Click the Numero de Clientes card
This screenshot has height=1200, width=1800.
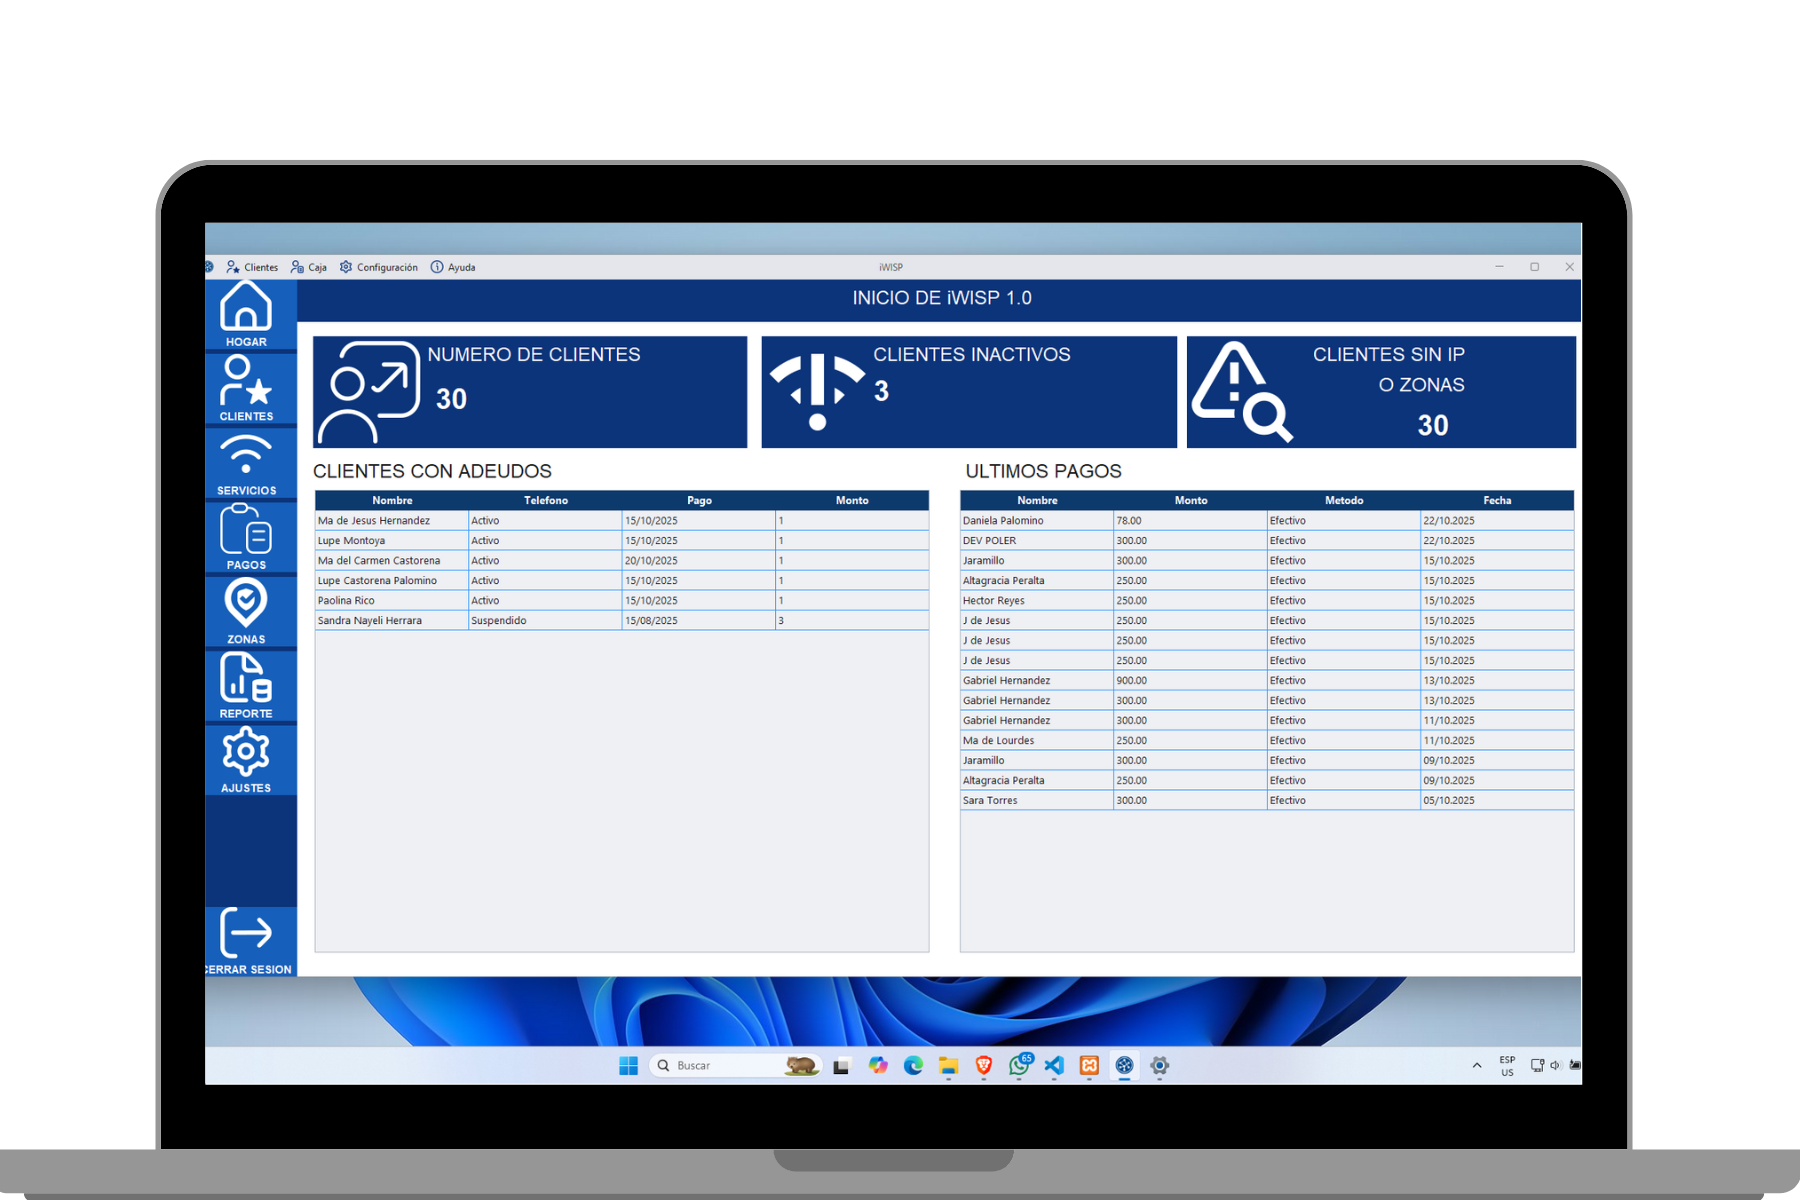point(530,392)
